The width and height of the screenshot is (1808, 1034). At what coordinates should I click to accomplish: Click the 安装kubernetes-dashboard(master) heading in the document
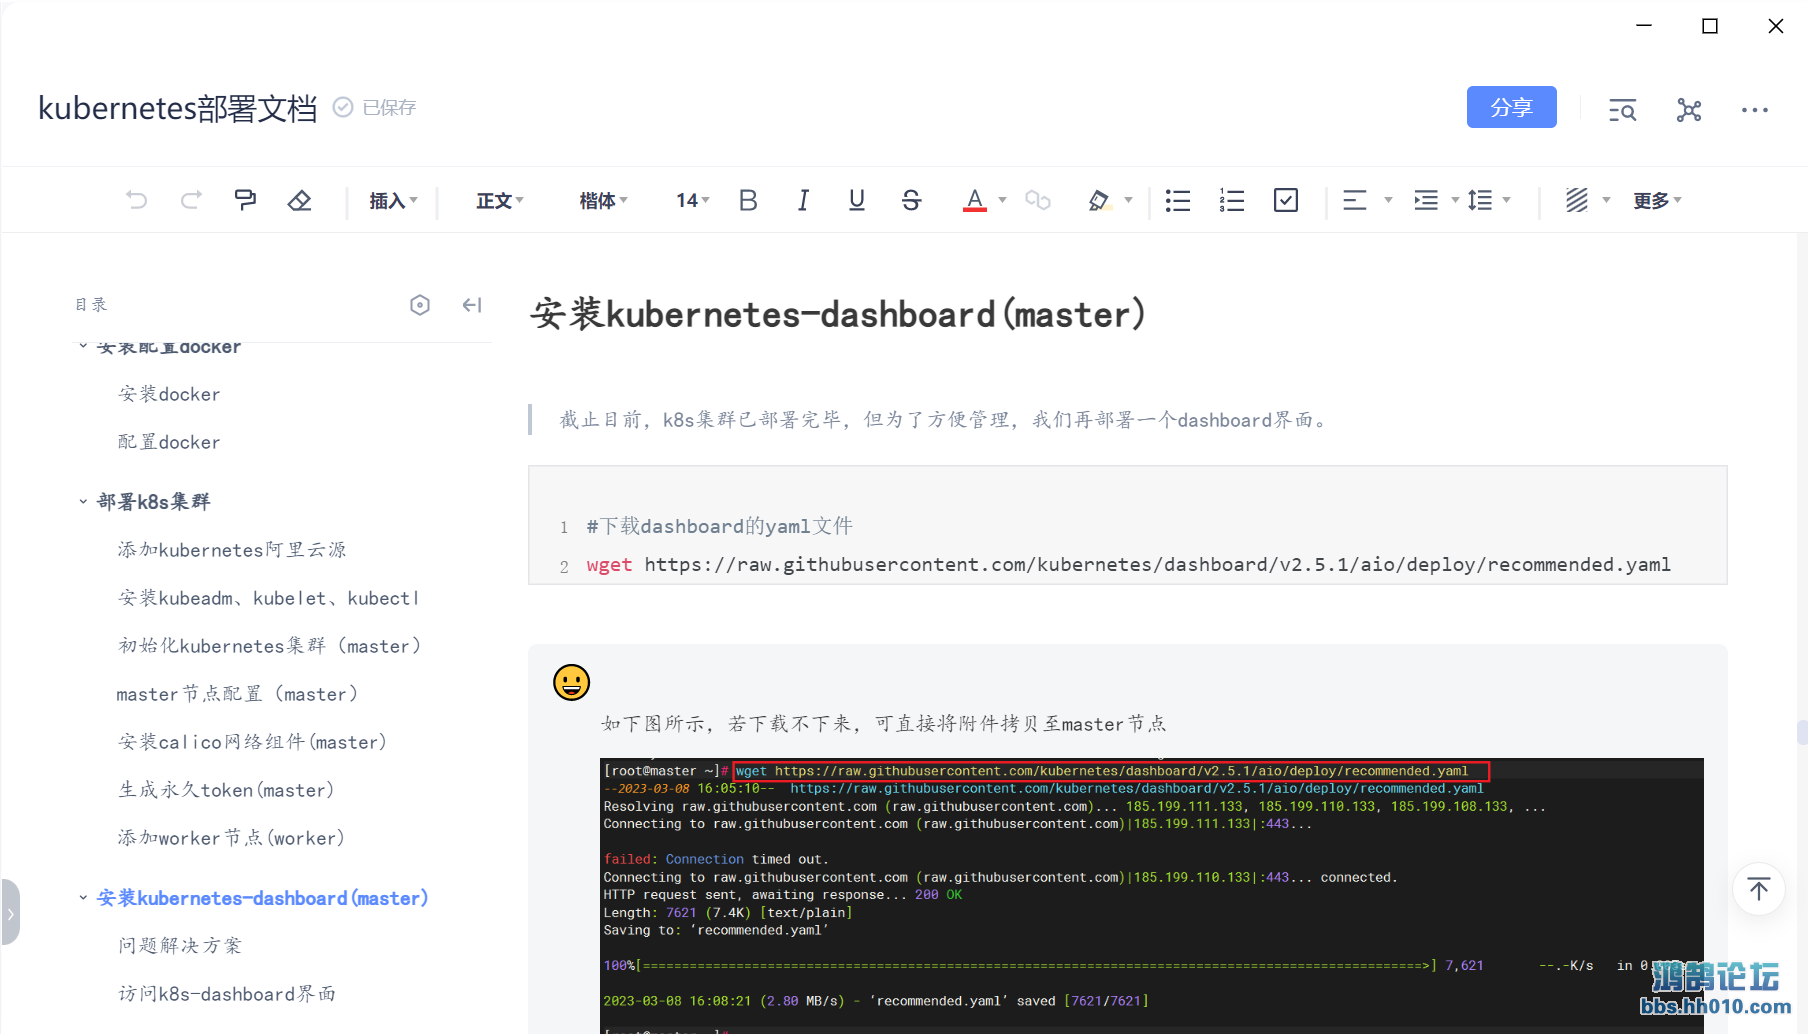click(838, 314)
